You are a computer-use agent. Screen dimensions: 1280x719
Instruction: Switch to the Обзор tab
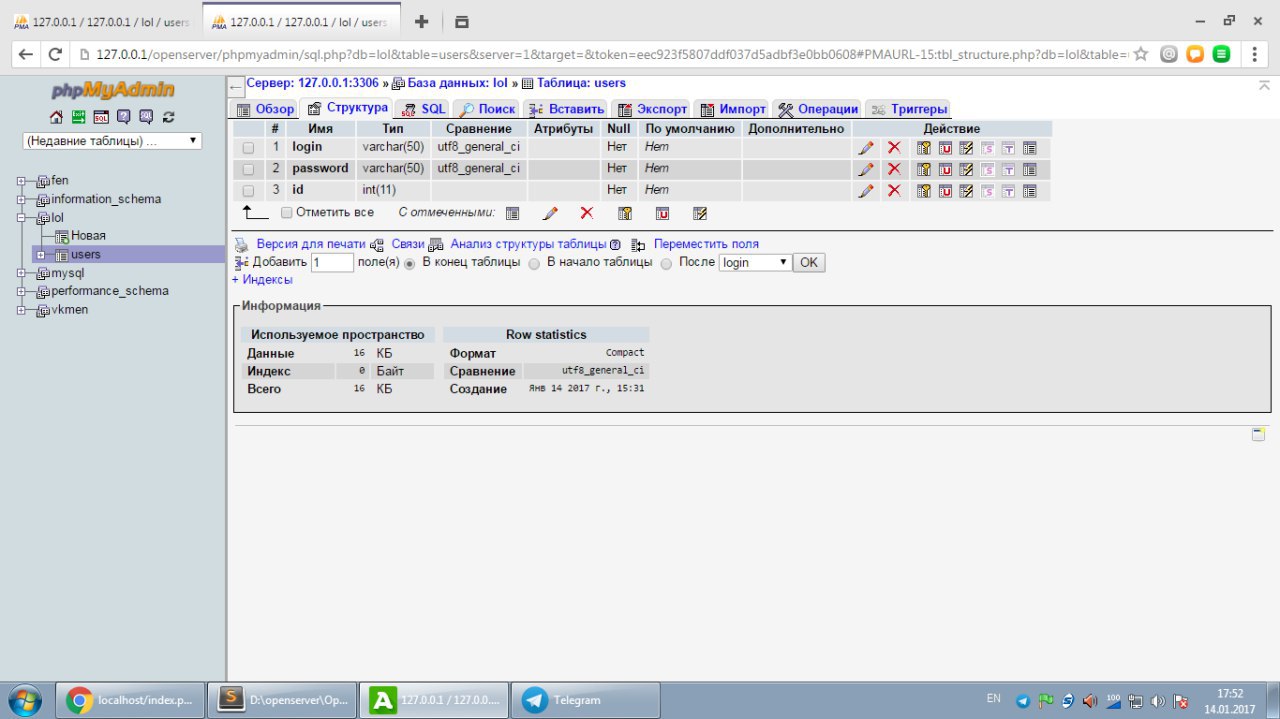point(265,109)
